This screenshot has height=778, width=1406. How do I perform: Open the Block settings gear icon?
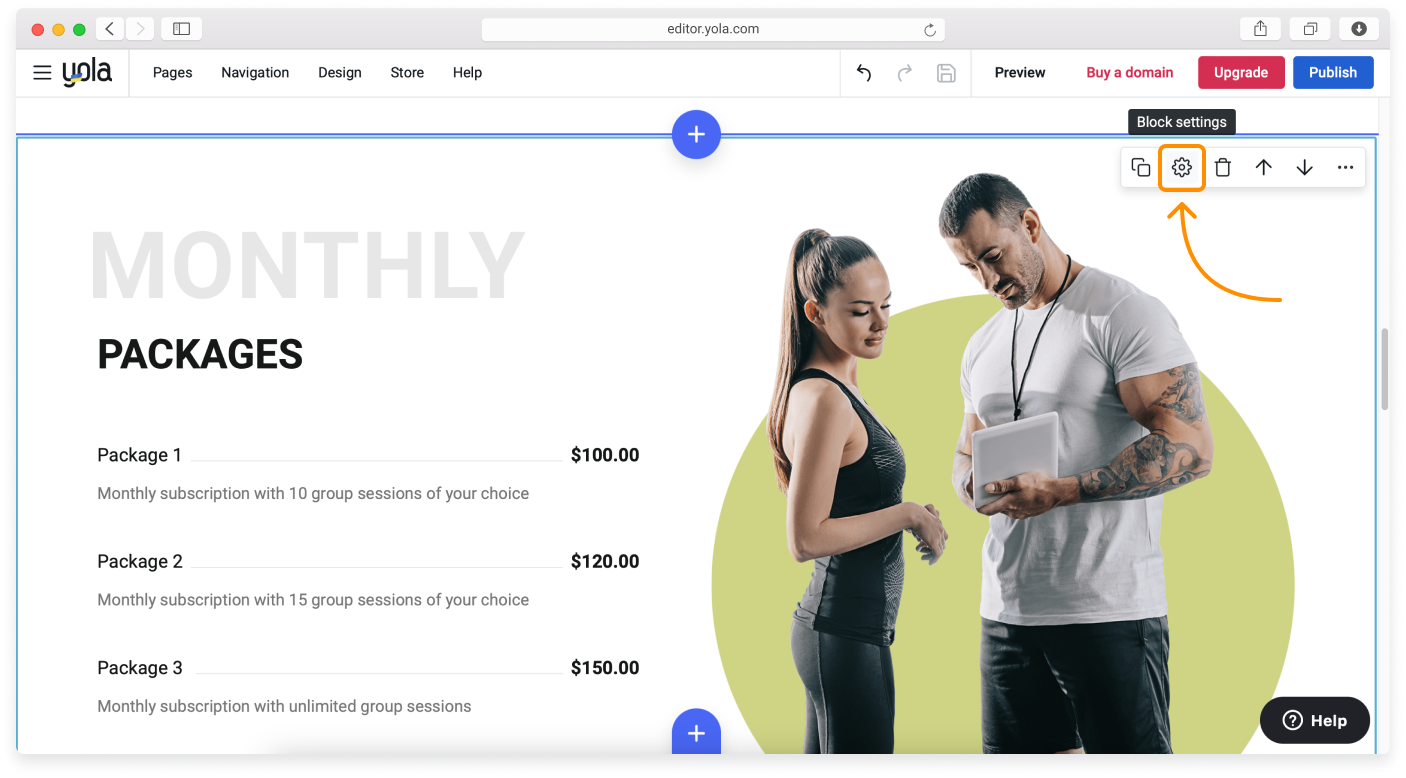pos(1181,168)
